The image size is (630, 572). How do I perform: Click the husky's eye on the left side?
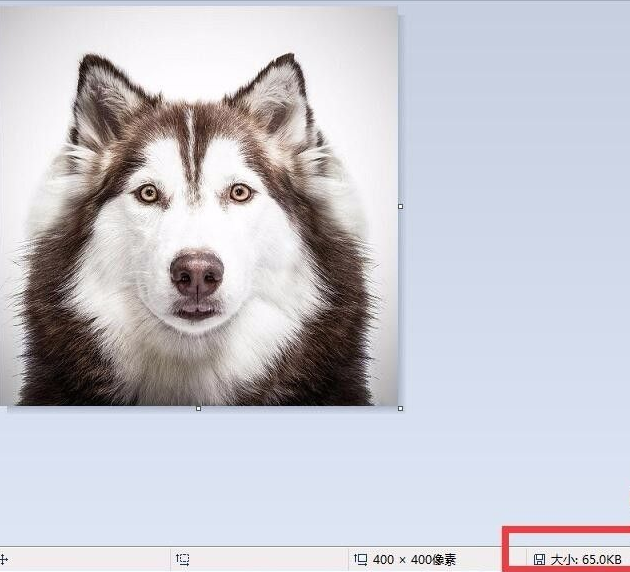(x=149, y=193)
